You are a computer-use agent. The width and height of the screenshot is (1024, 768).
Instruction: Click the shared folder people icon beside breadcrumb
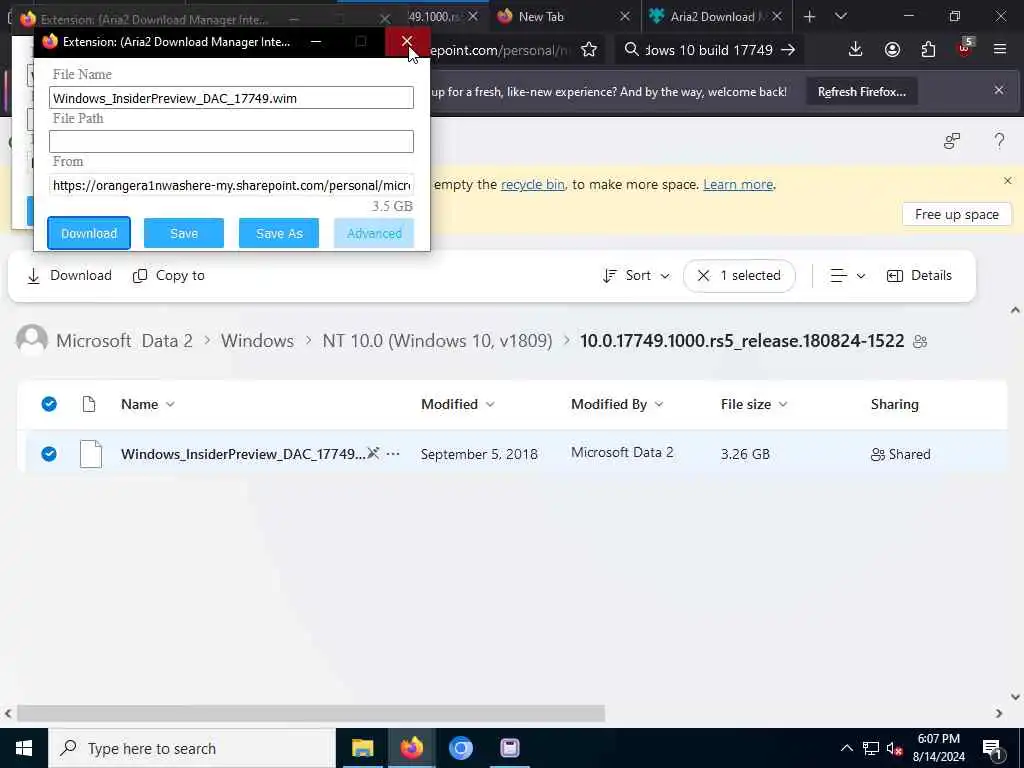click(920, 342)
